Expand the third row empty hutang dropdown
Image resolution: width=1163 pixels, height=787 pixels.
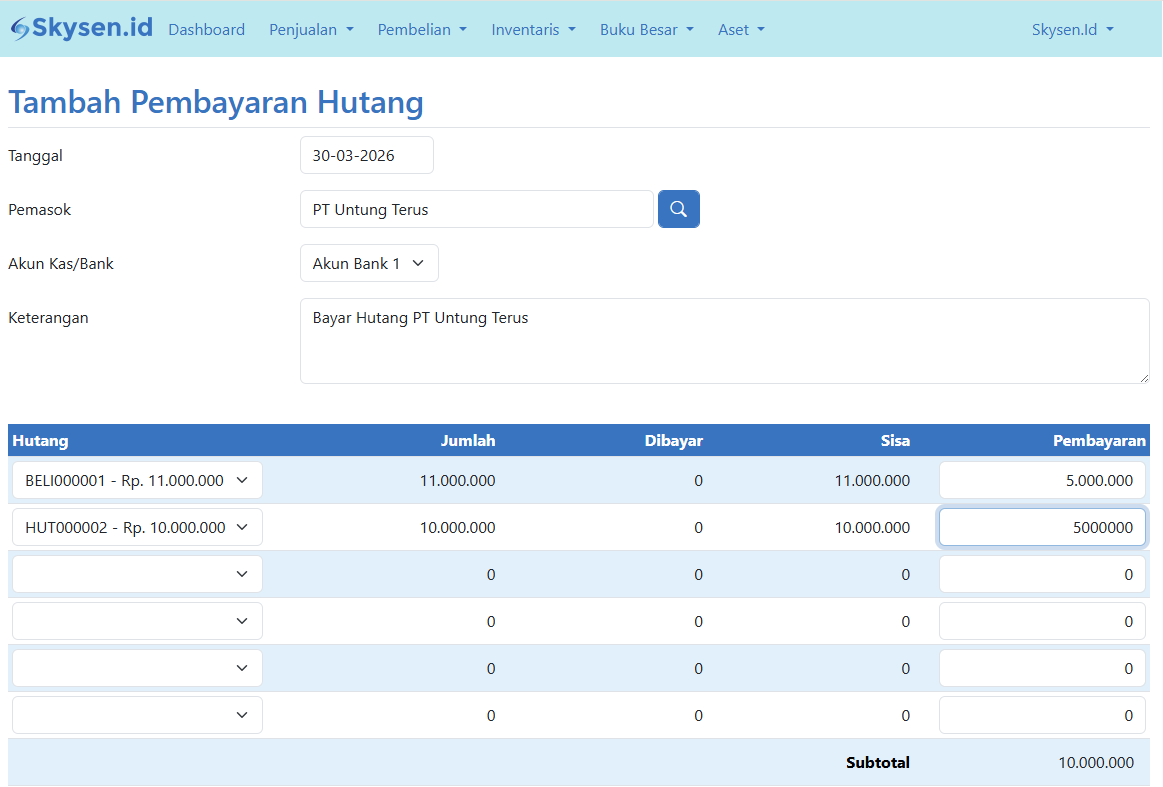point(137,574)
